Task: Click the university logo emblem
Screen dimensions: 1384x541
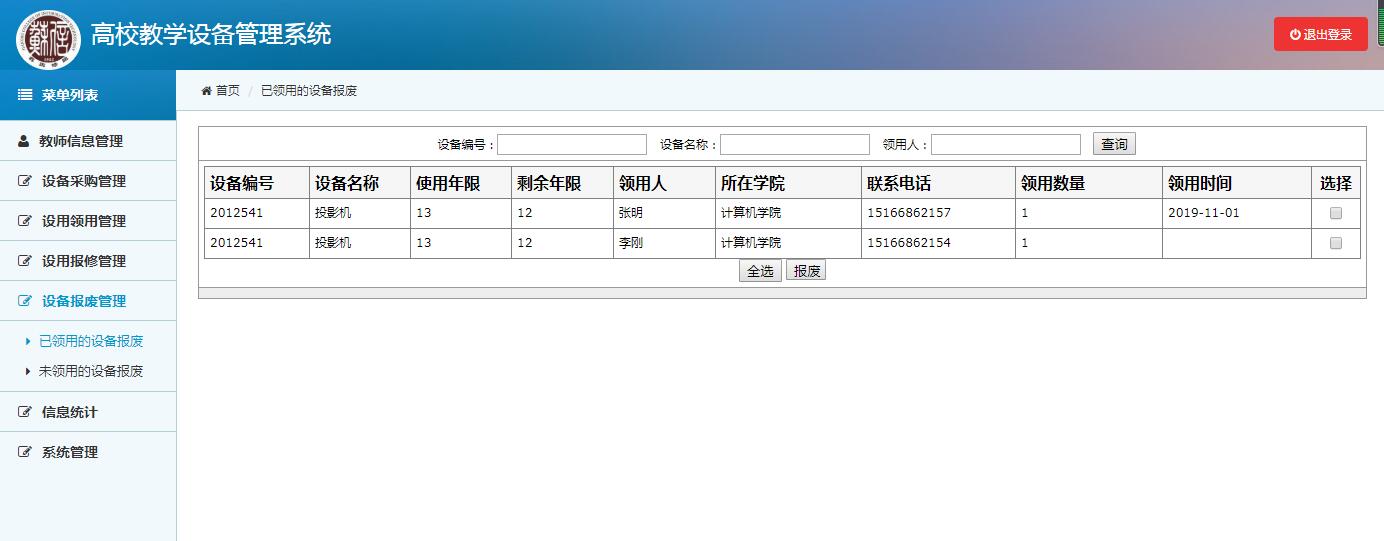Action: [x=48, y=38]
